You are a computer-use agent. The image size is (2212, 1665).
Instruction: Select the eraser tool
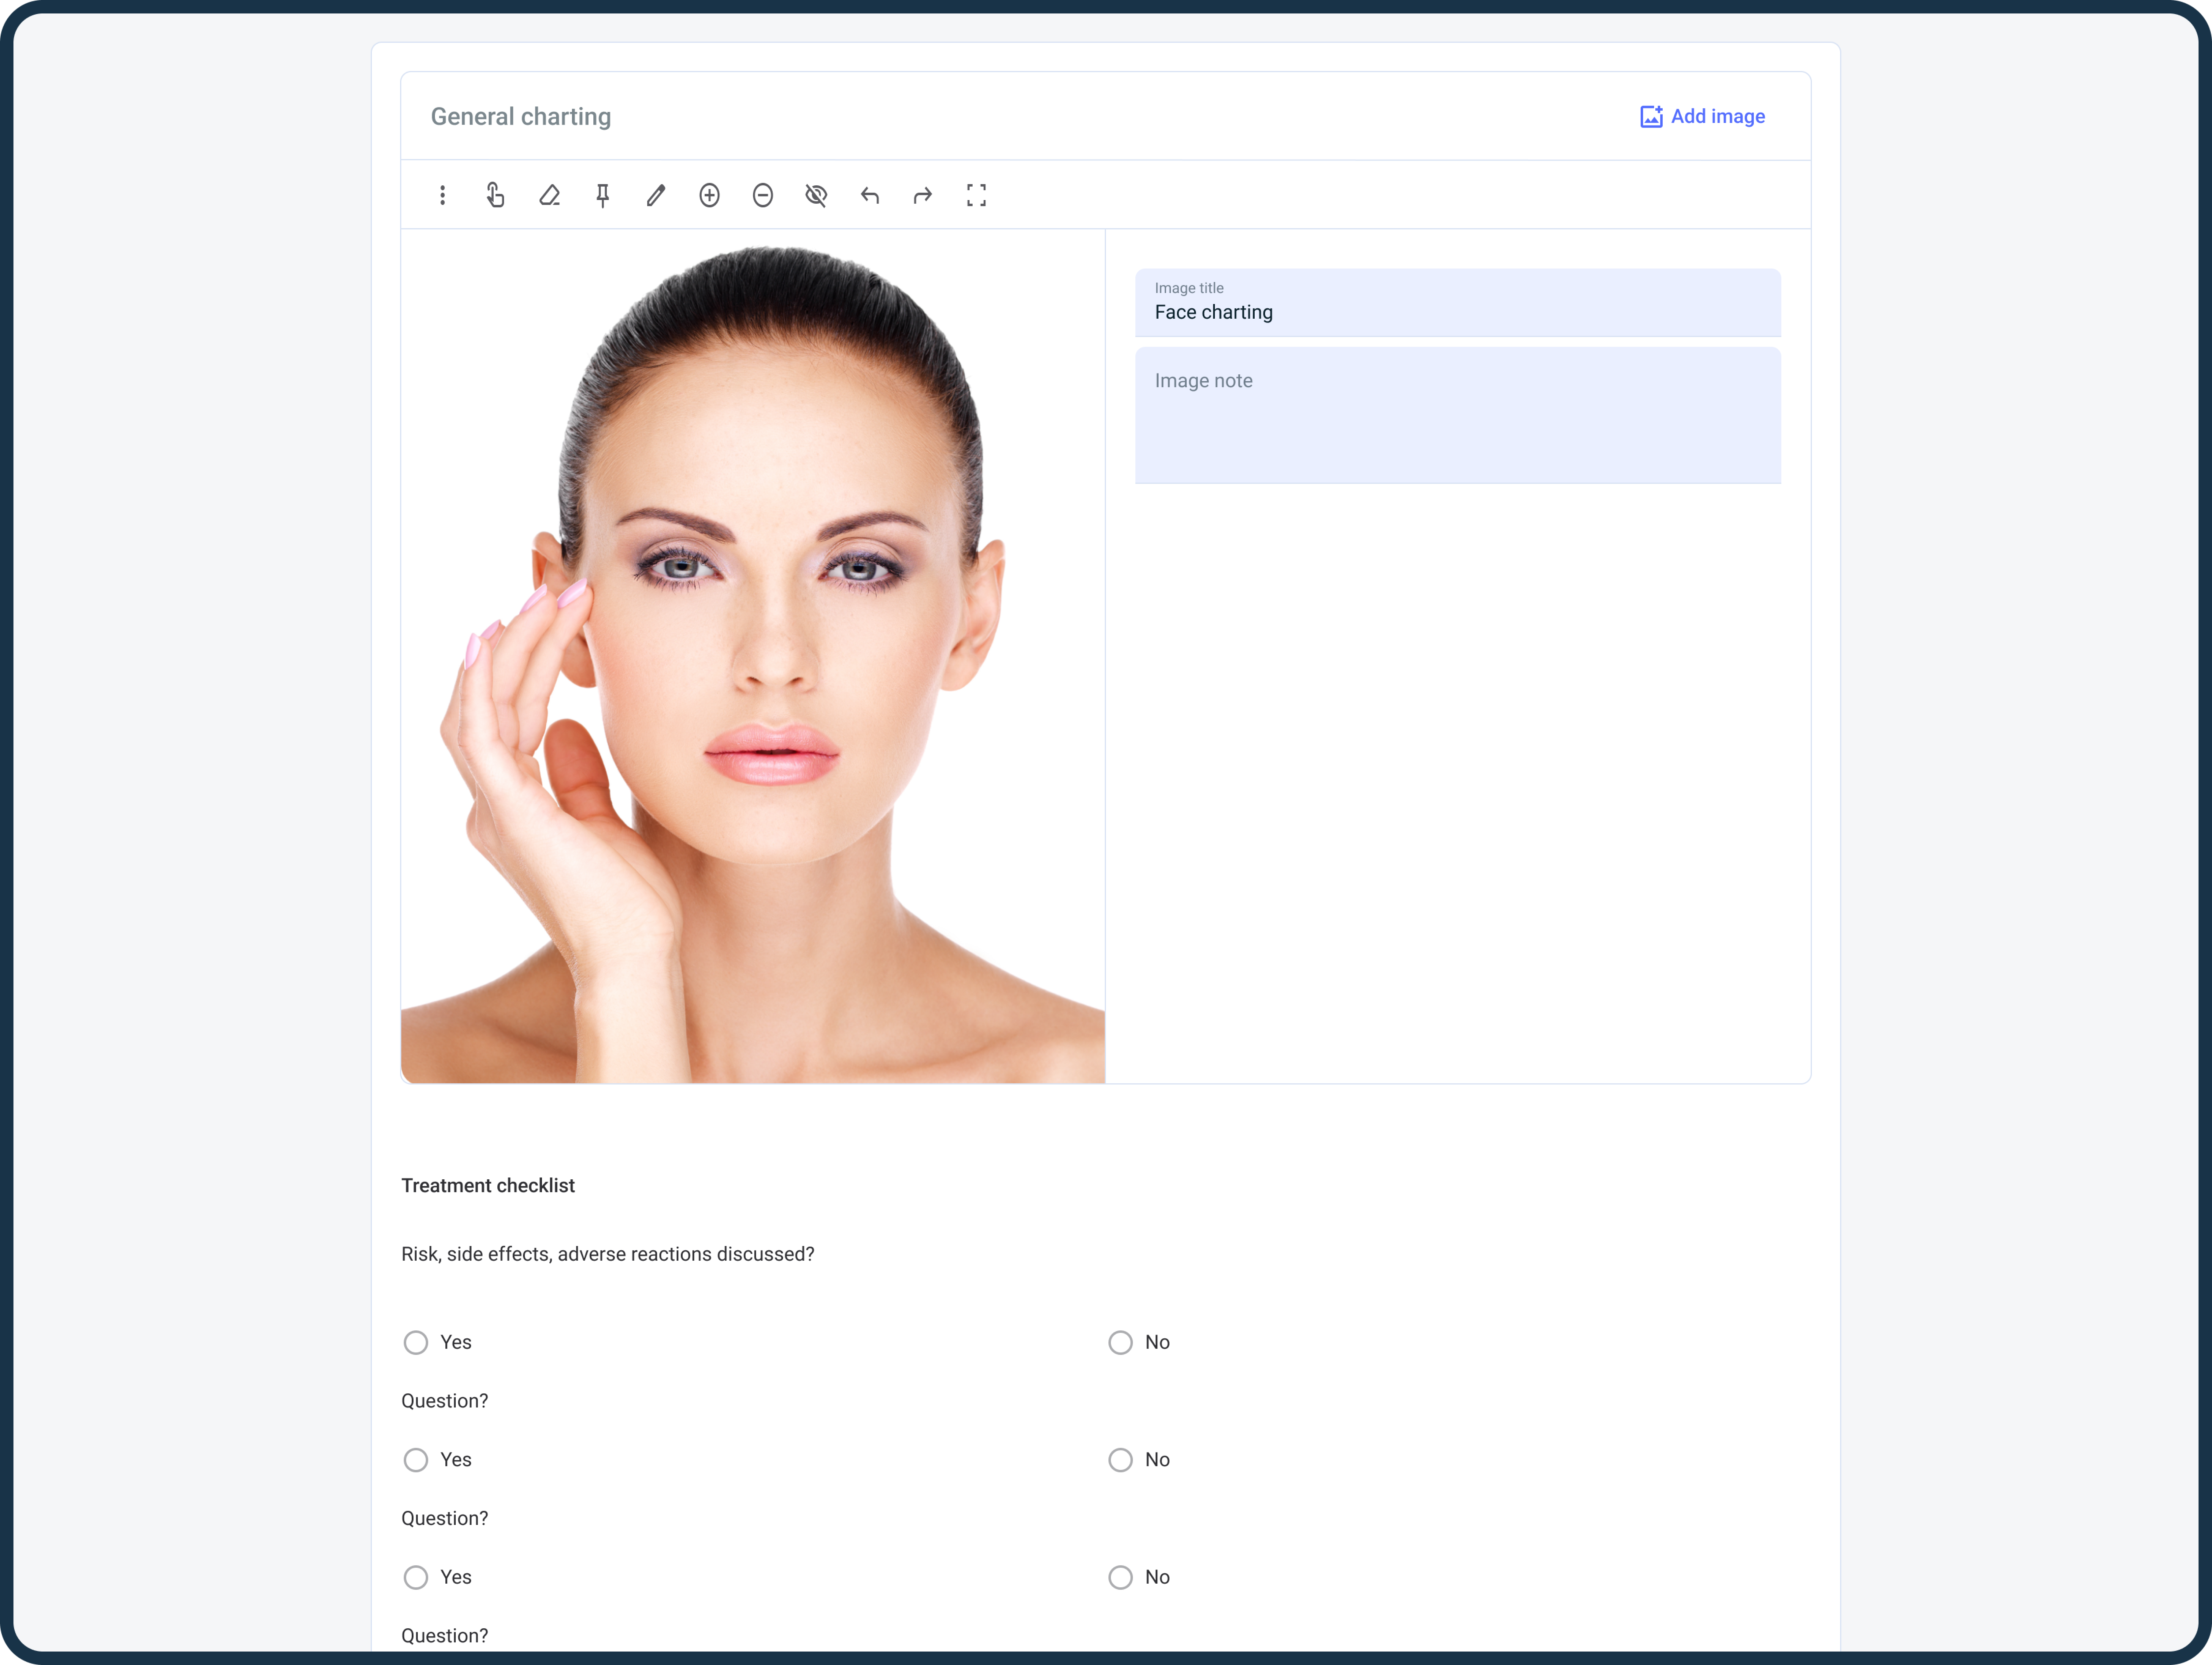549,195
